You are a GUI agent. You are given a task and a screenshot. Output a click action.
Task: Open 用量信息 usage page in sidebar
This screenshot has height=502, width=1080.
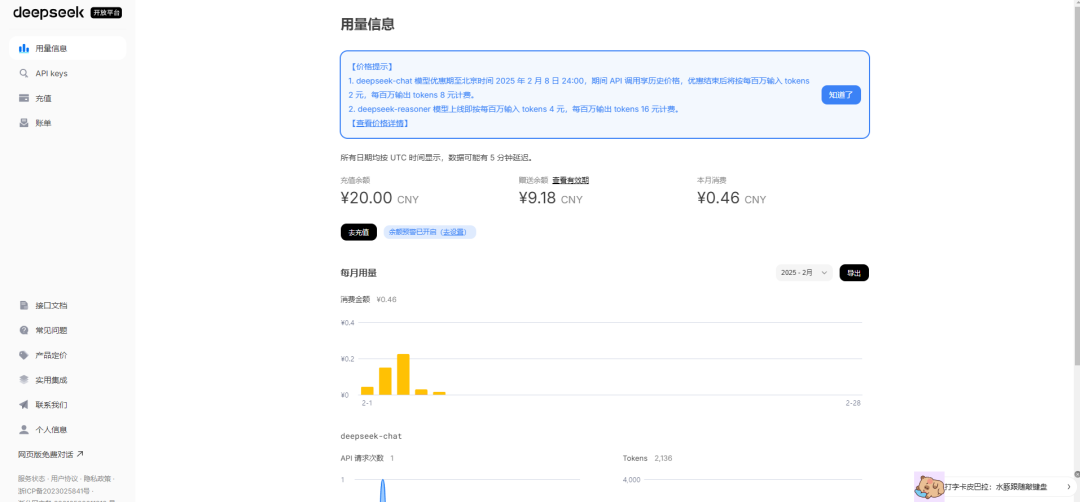coord(68,48)
